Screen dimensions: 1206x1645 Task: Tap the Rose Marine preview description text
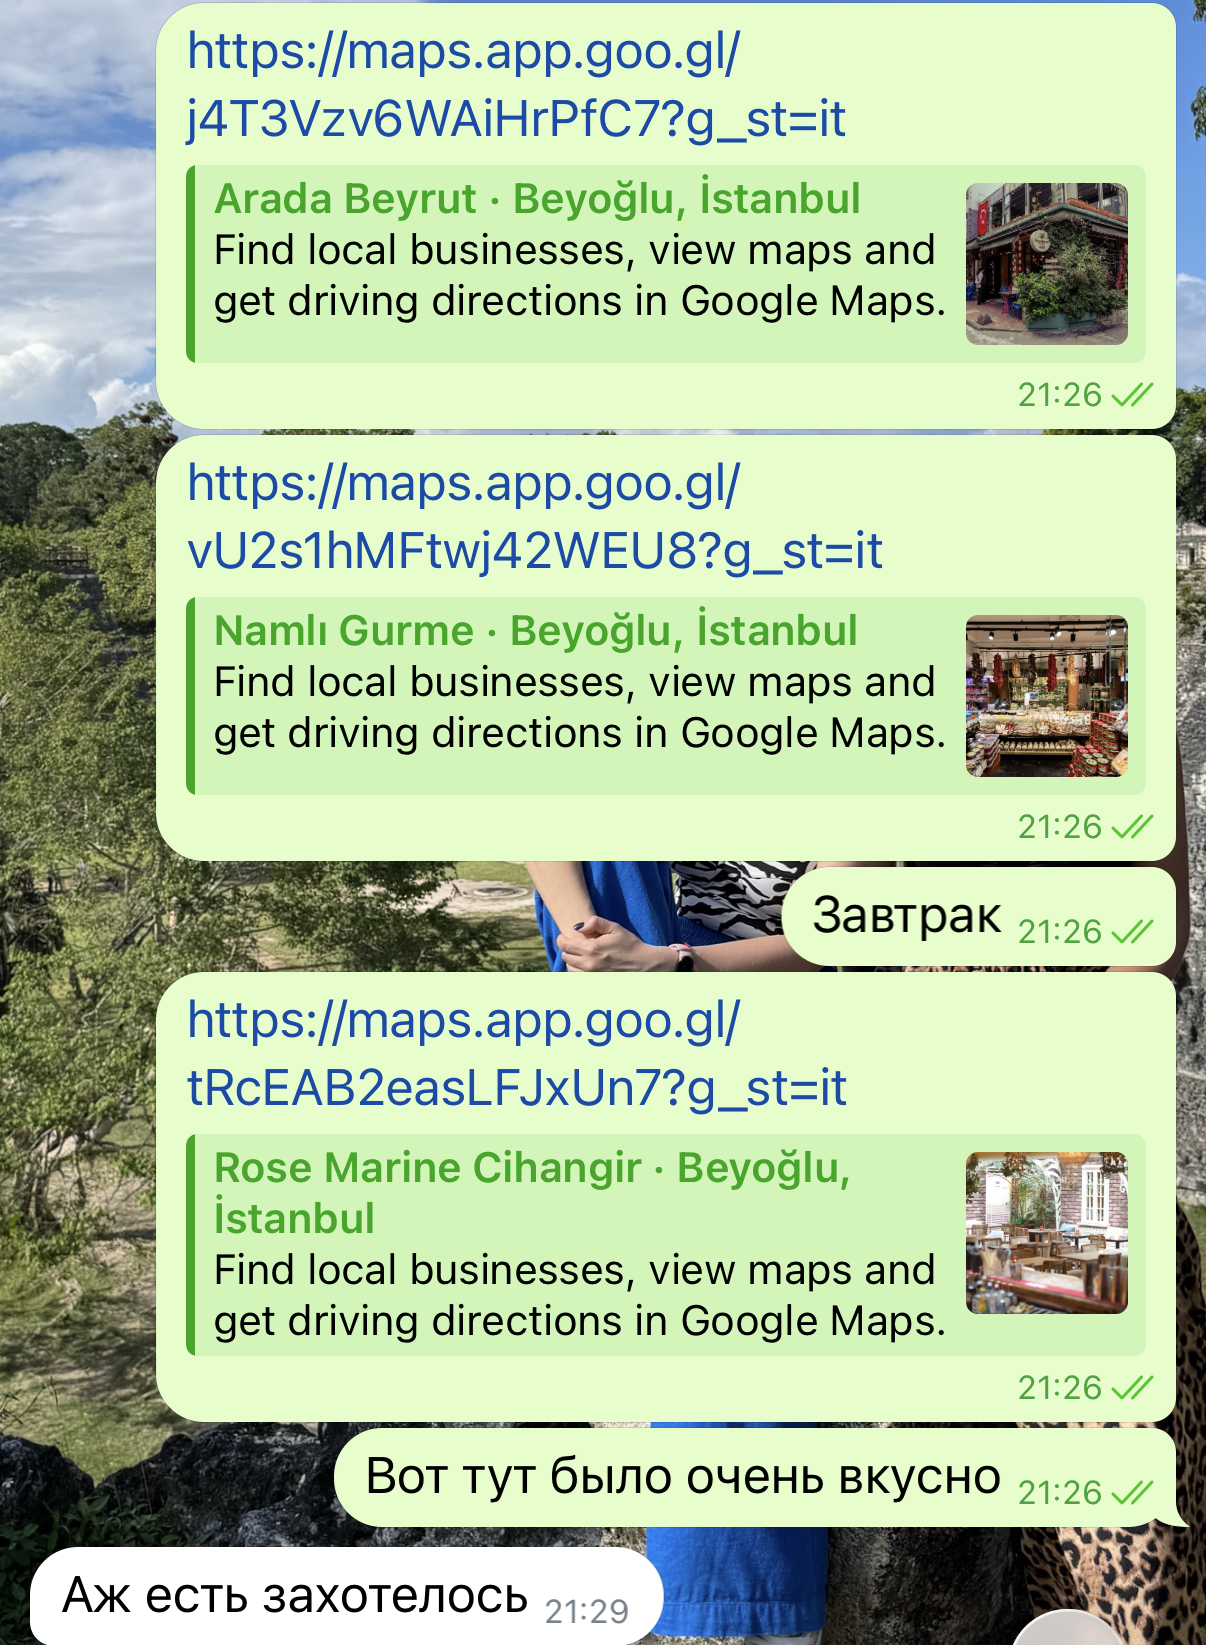click(x=580, y=1296)
